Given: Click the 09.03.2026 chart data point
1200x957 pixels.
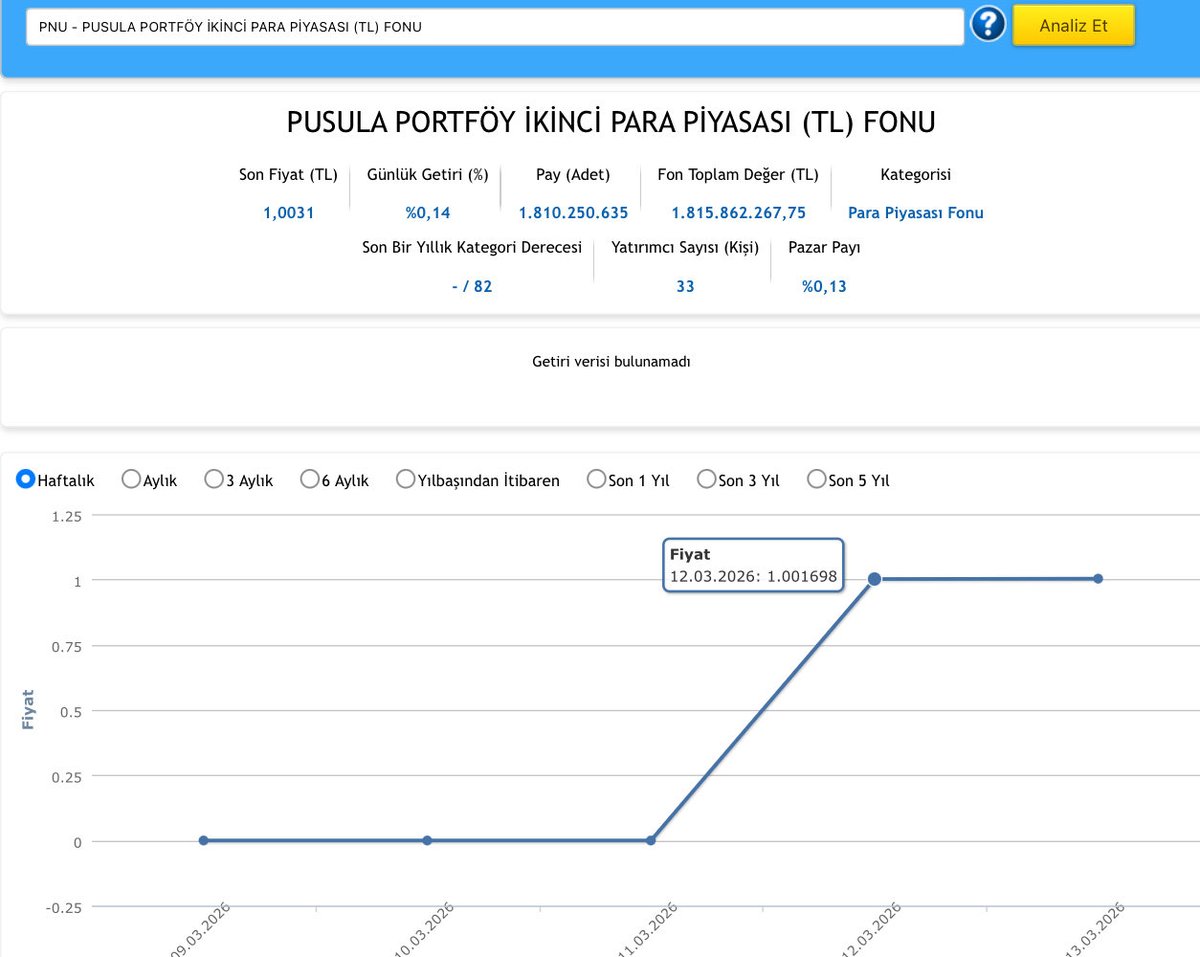Looking at the screenshot, I should pyautogui.click(x=204, y=840).
